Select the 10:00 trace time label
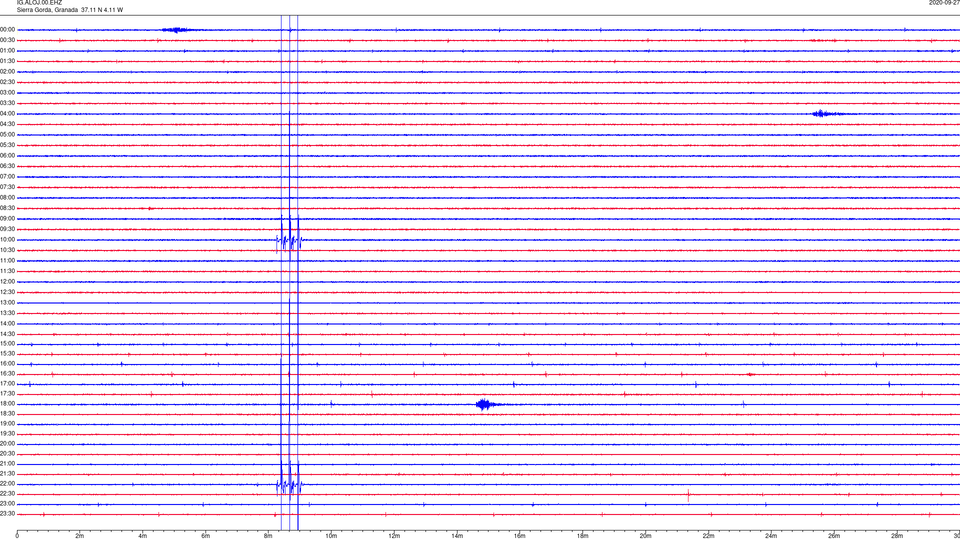Viewport: 960px width, 540px height. tap(8, 239)
